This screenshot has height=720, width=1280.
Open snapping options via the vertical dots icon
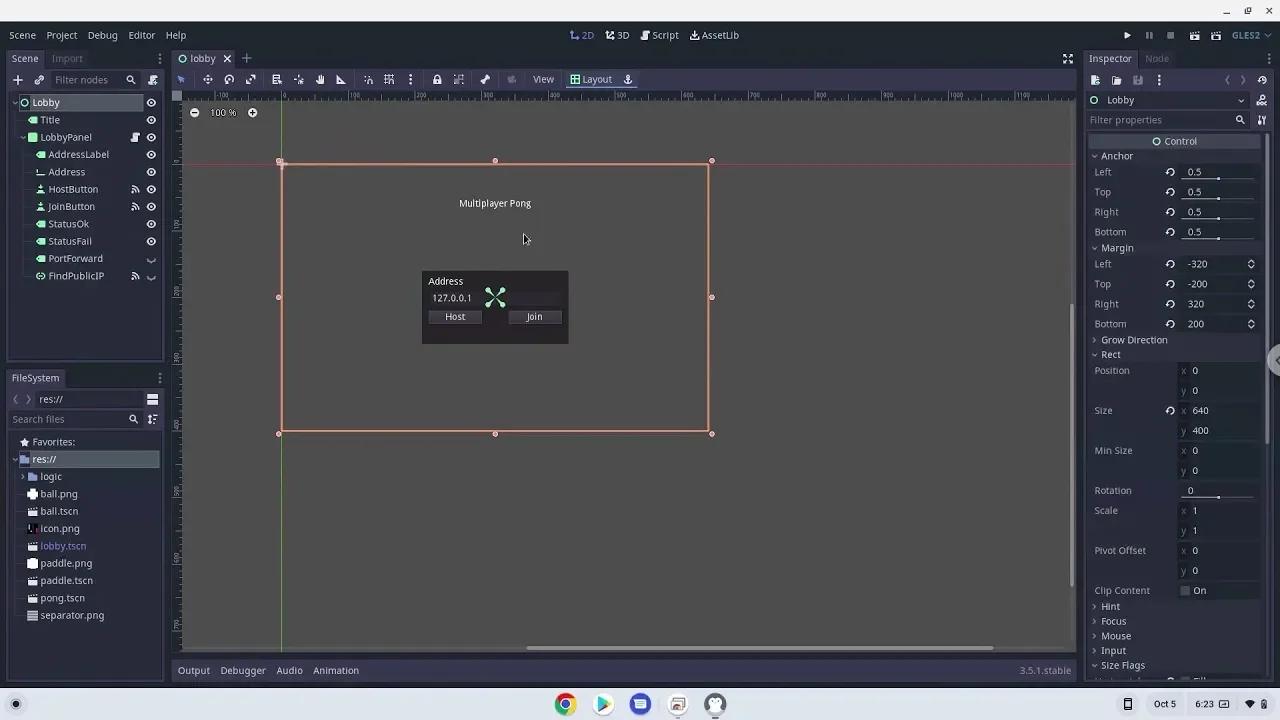410,79
